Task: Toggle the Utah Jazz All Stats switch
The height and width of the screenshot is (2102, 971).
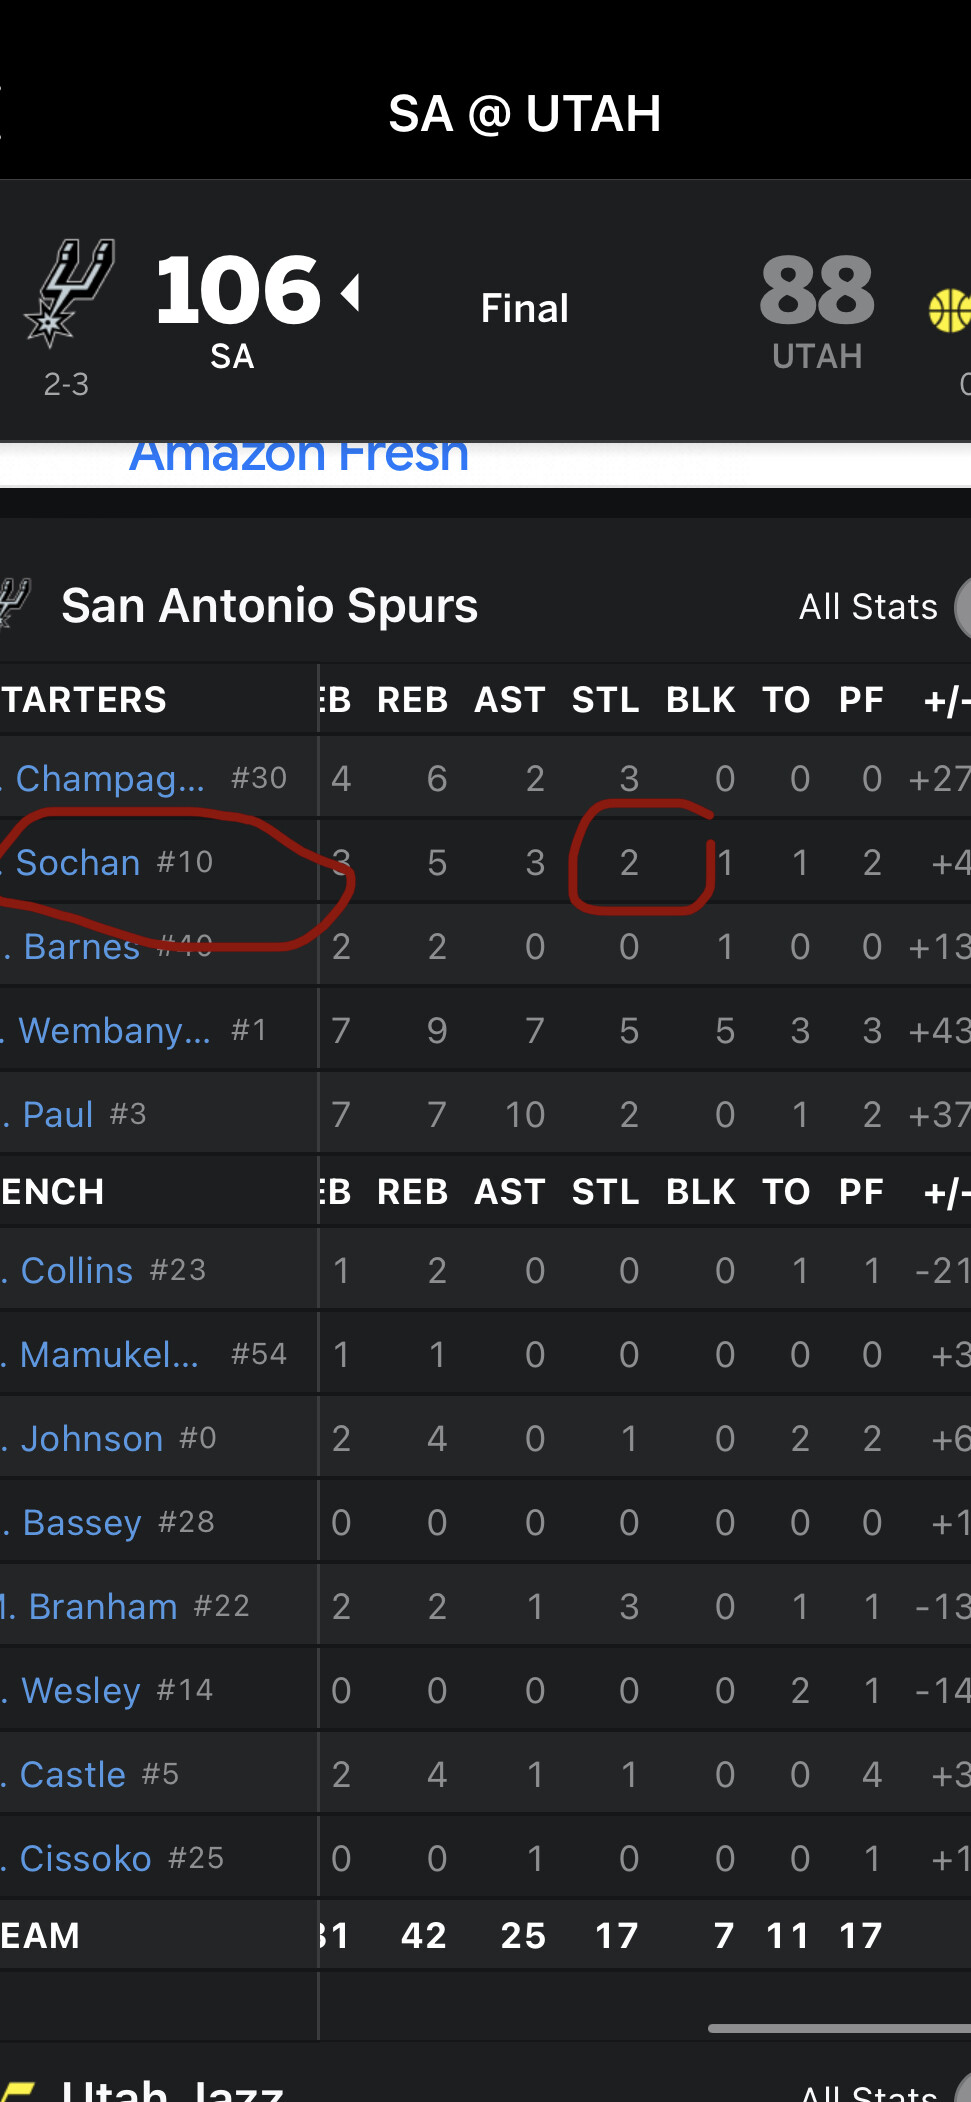Action: (962, 2090)
